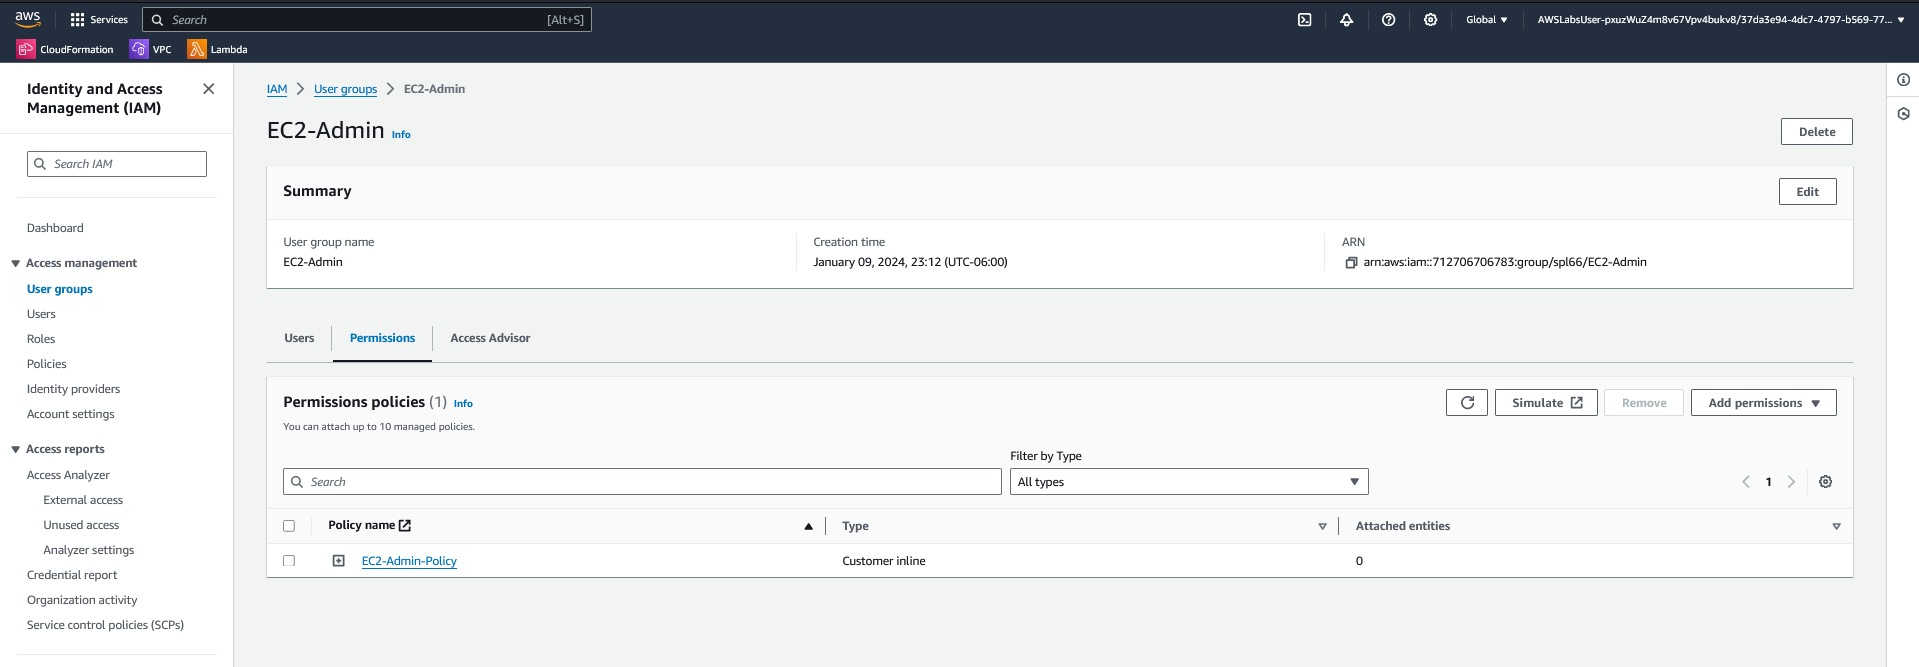Refresh the permissions policies list

1467,403
